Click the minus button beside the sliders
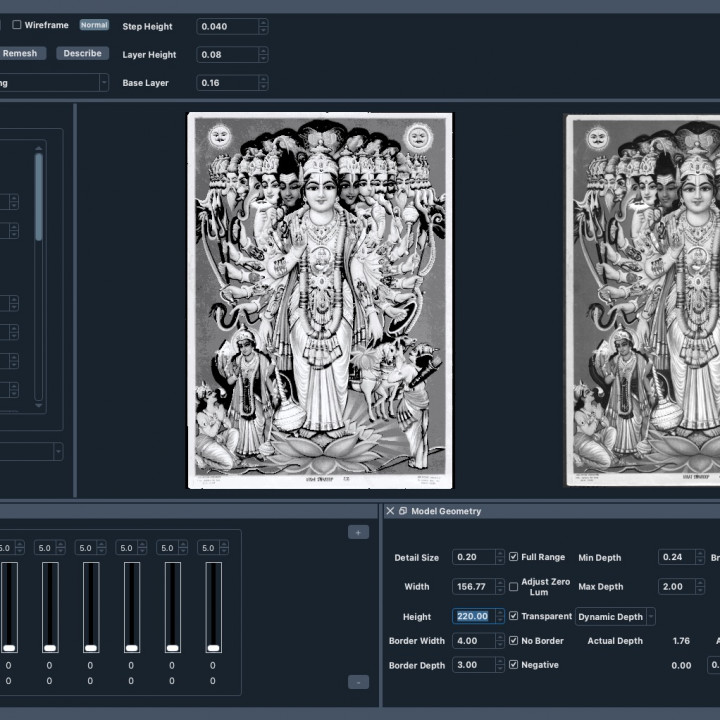Image resolution: width=720 pixels, height=720 pixels. pos(358,682)
